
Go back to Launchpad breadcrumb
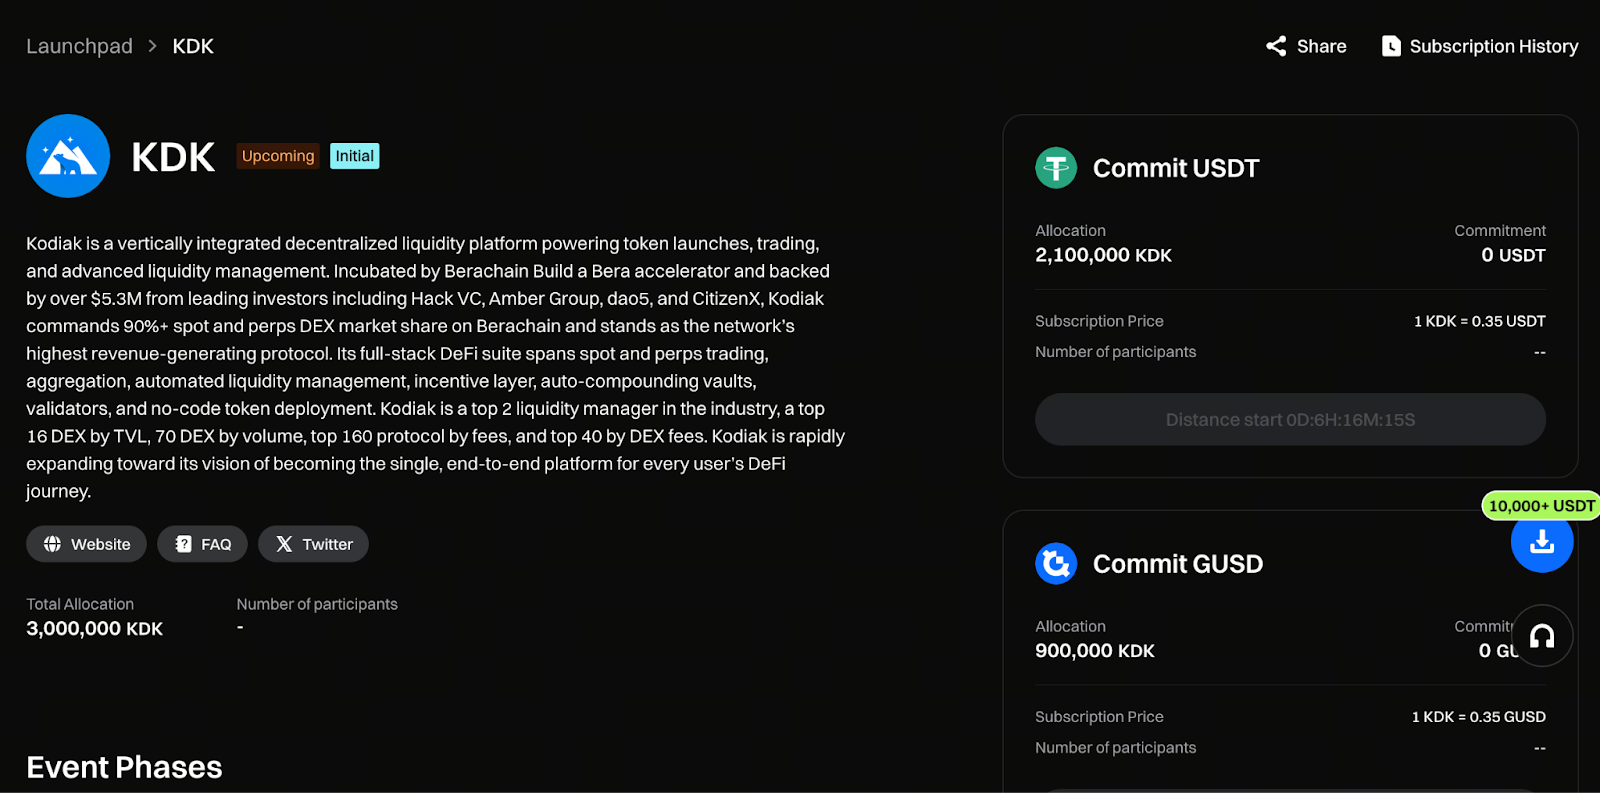tap(79, 46)
